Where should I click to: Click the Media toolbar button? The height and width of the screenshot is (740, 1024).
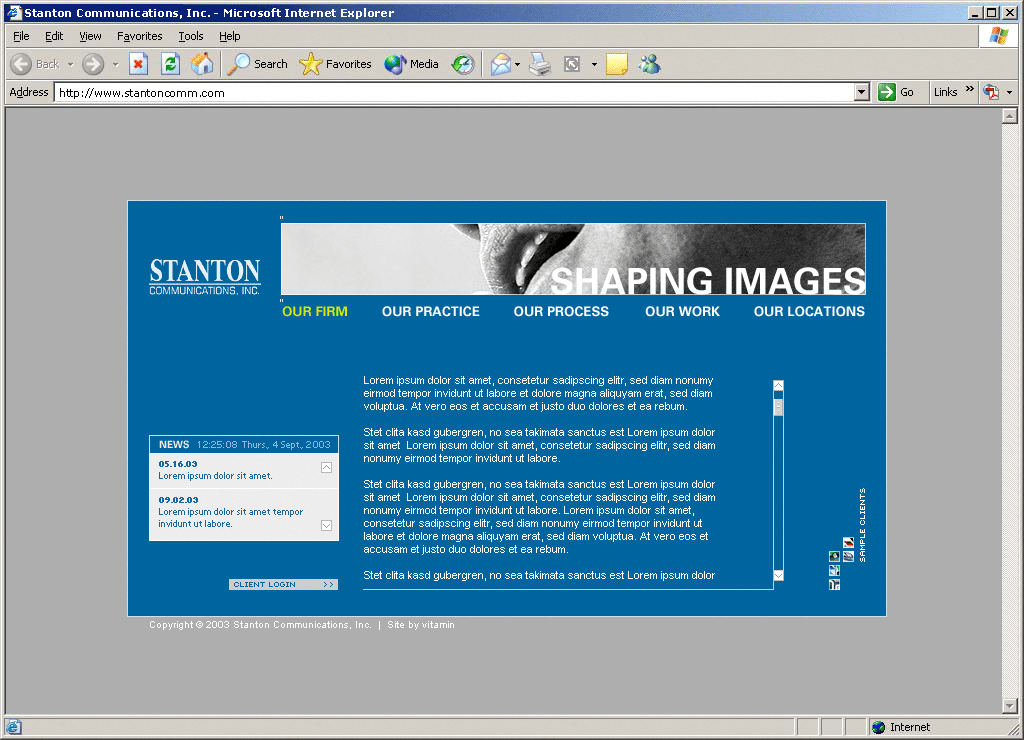coord(412,64)
